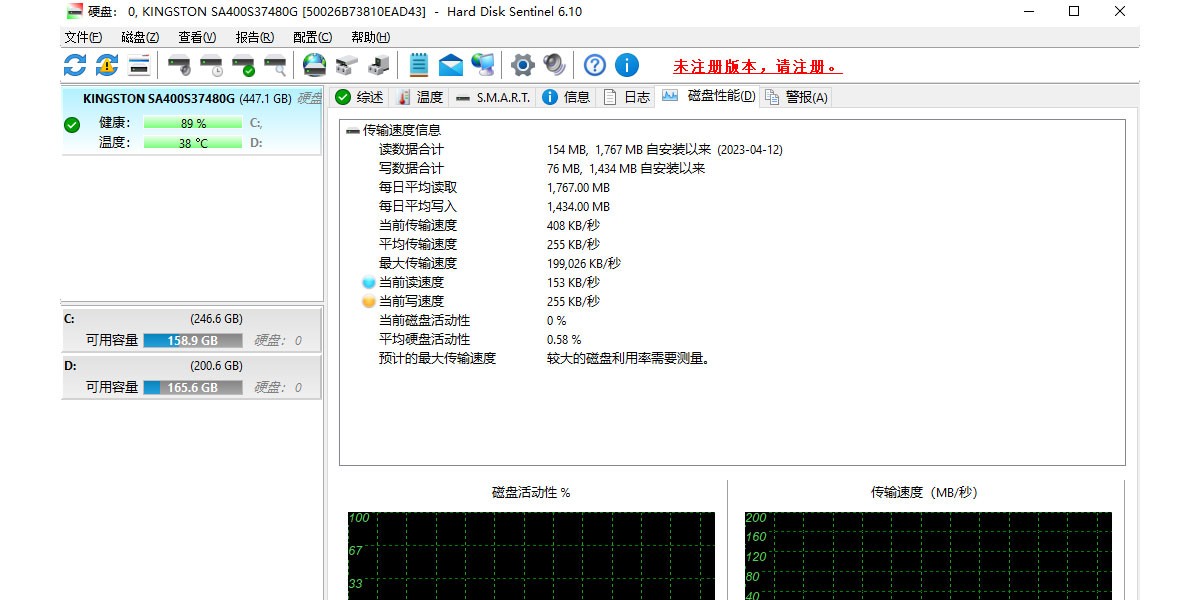Click the server and drive toolbar icon
The height and width of the screenshot is (600, 1200).
coord(378,66)
